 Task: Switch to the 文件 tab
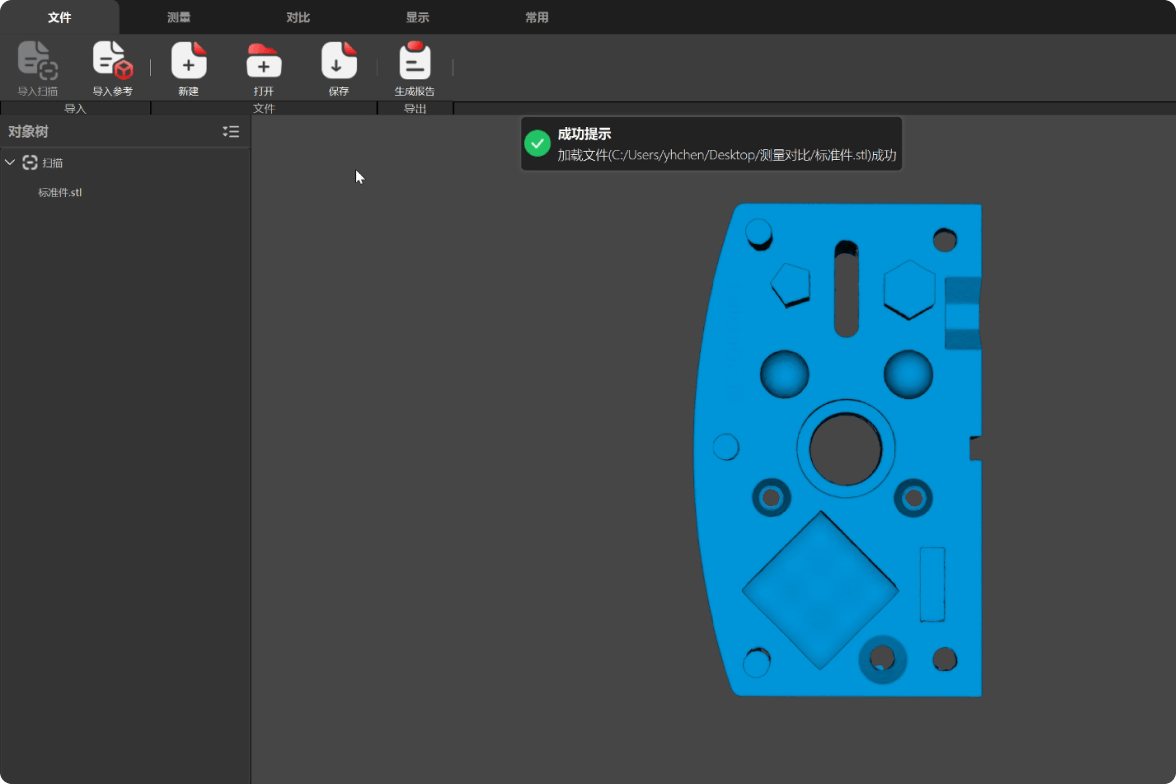click(x=60, y=17)
